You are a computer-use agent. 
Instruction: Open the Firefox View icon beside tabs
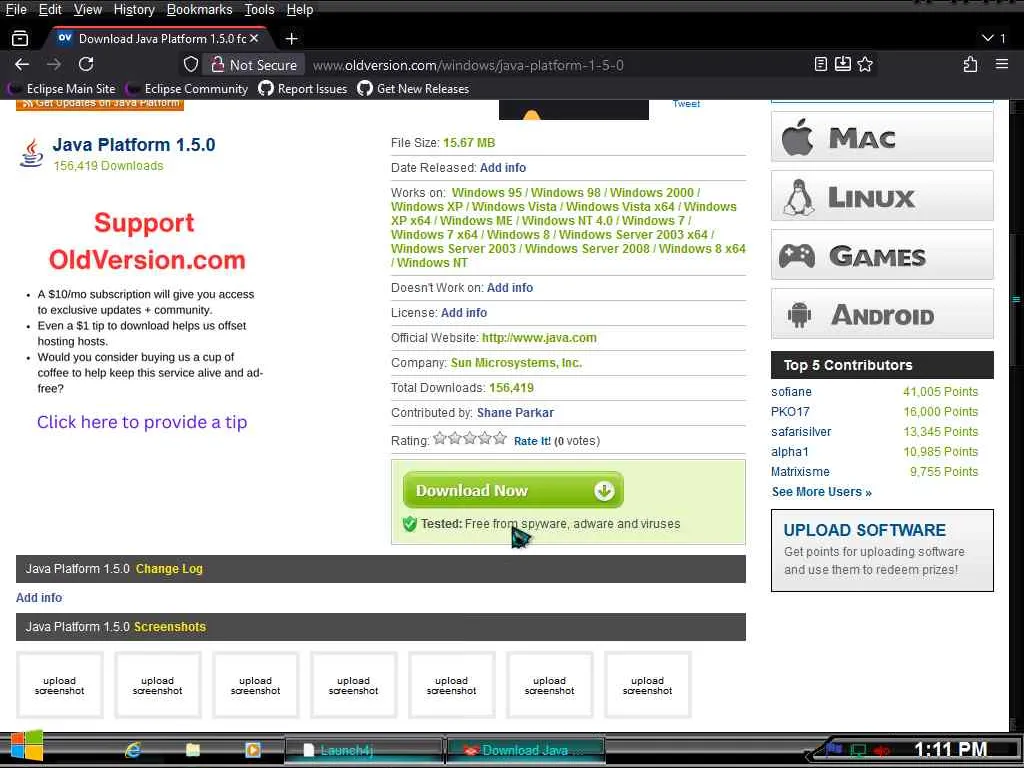(20, 39)
